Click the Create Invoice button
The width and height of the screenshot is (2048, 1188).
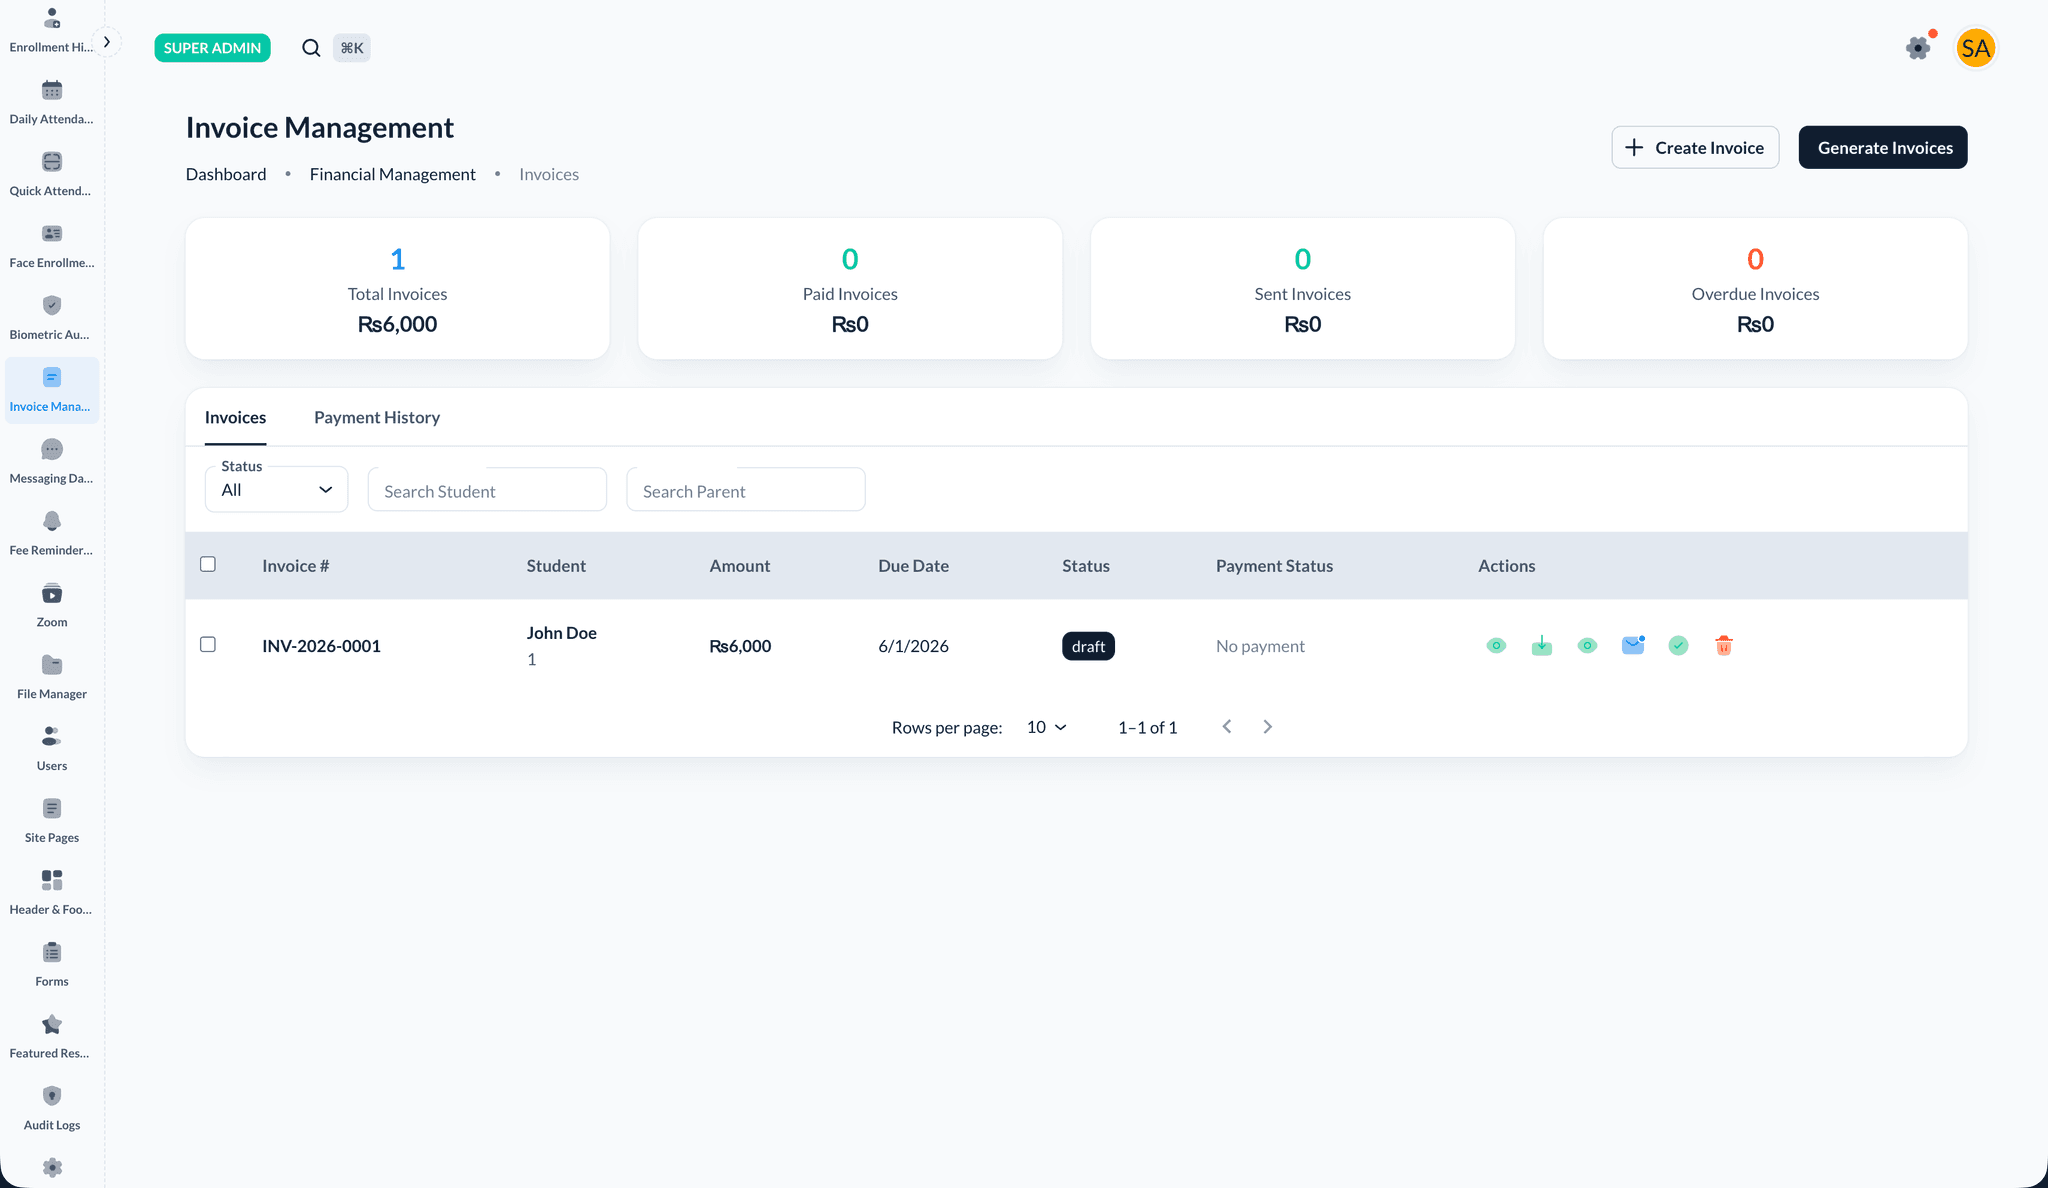point(1695,147)
